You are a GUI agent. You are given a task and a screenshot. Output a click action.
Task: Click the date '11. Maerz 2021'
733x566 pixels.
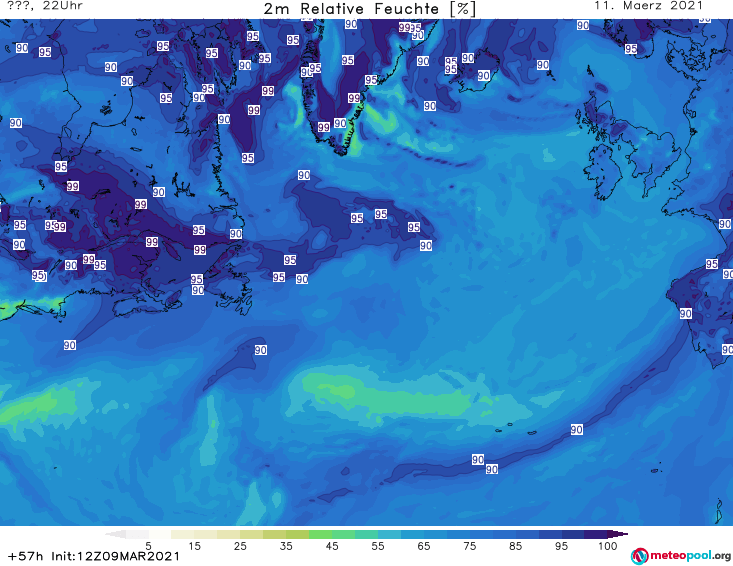click(648, 6)
